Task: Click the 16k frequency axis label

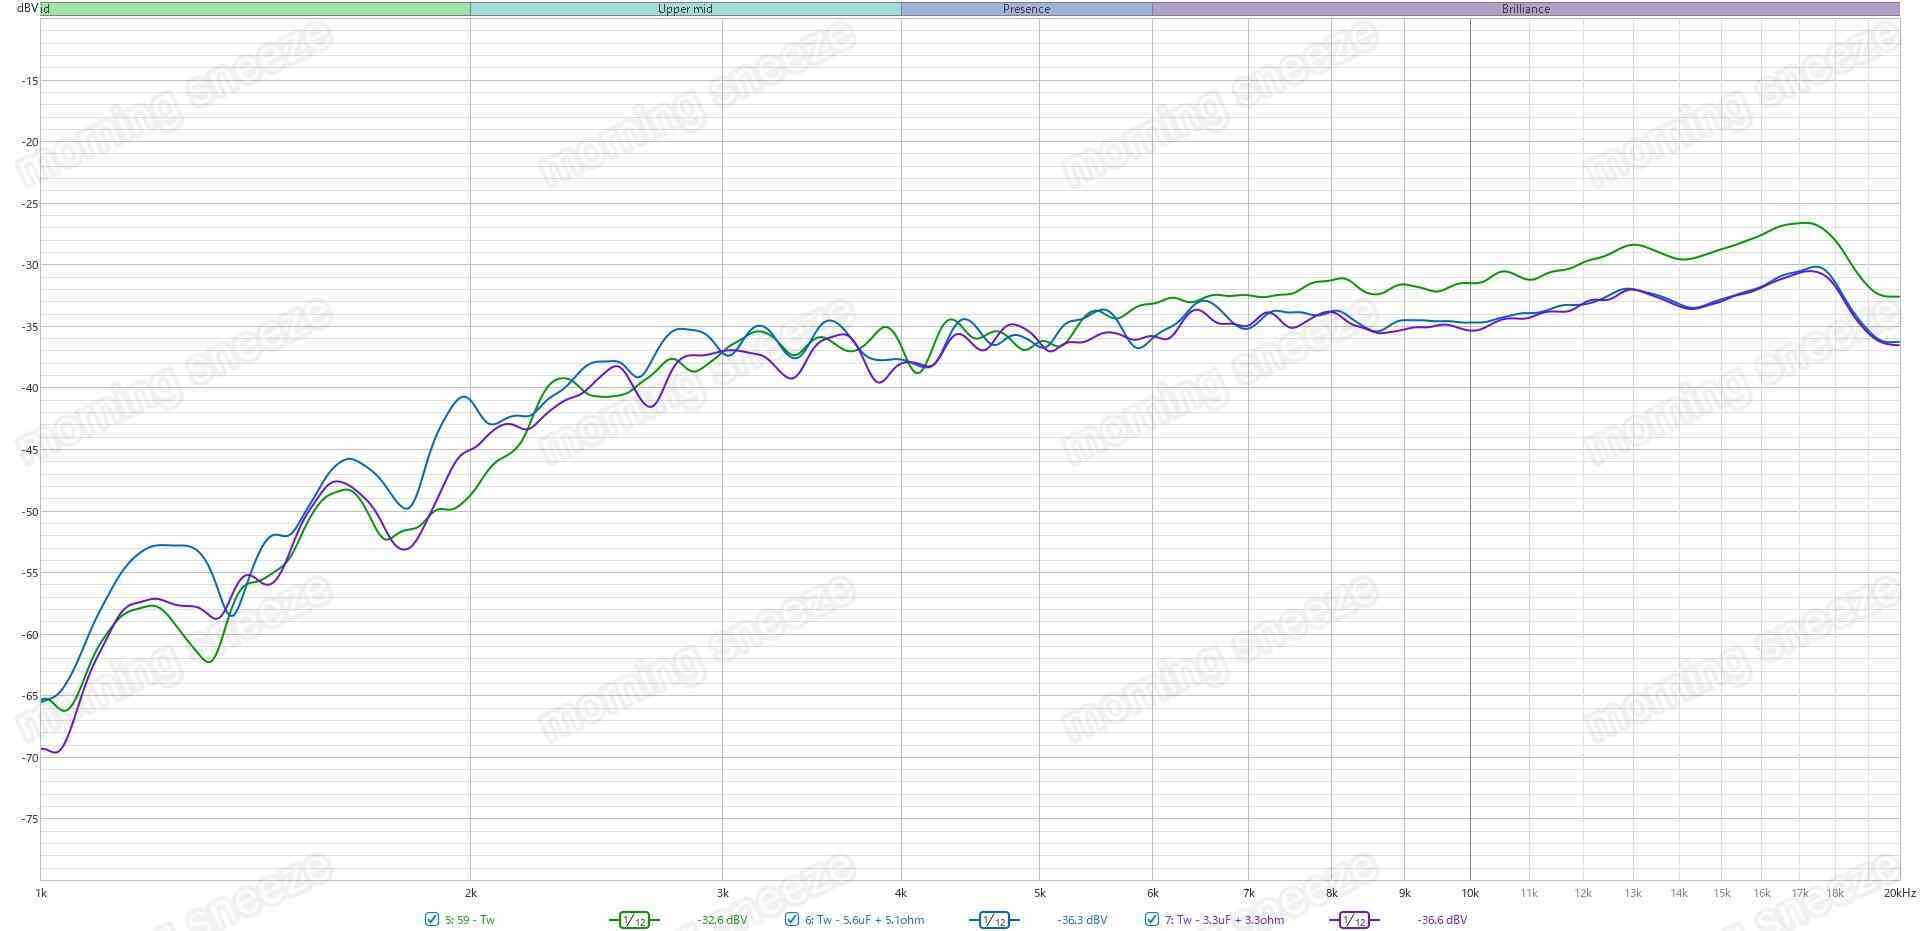Action: [1762, 893]
